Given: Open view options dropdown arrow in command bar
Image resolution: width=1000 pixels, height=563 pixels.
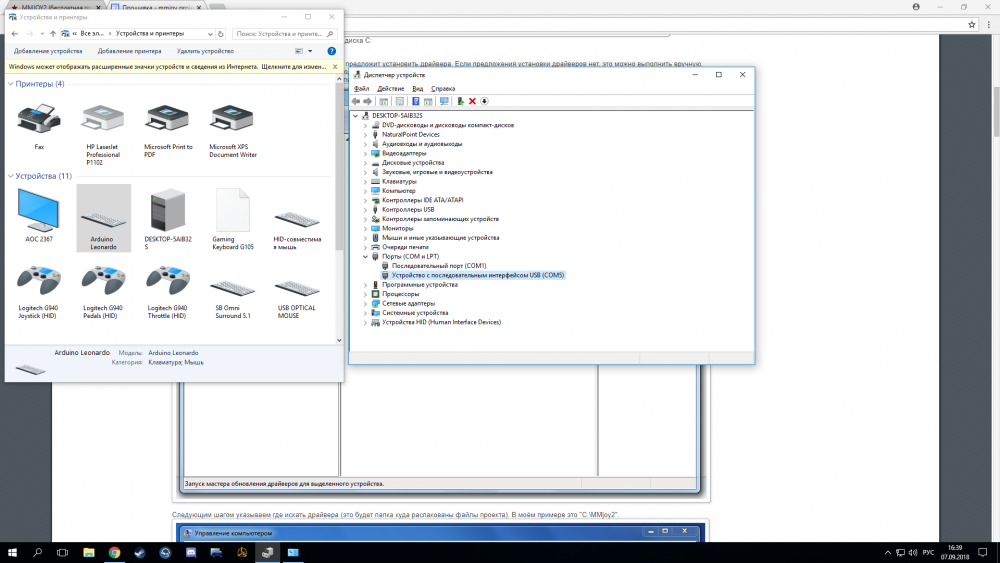Looking at the screenshot, I should (x=310, y=51).
